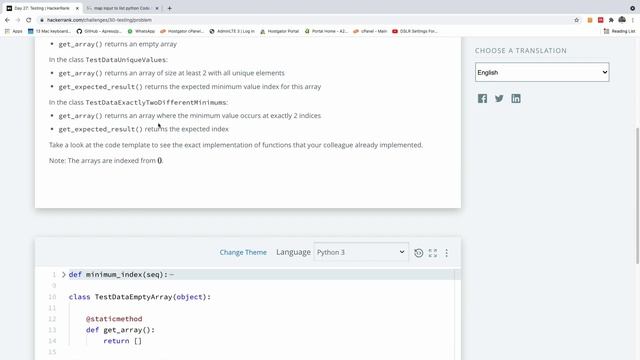Switch to the Day 27: Testing tab
Image resolution: width=640 pixels, height=360 pixels.
41,8
